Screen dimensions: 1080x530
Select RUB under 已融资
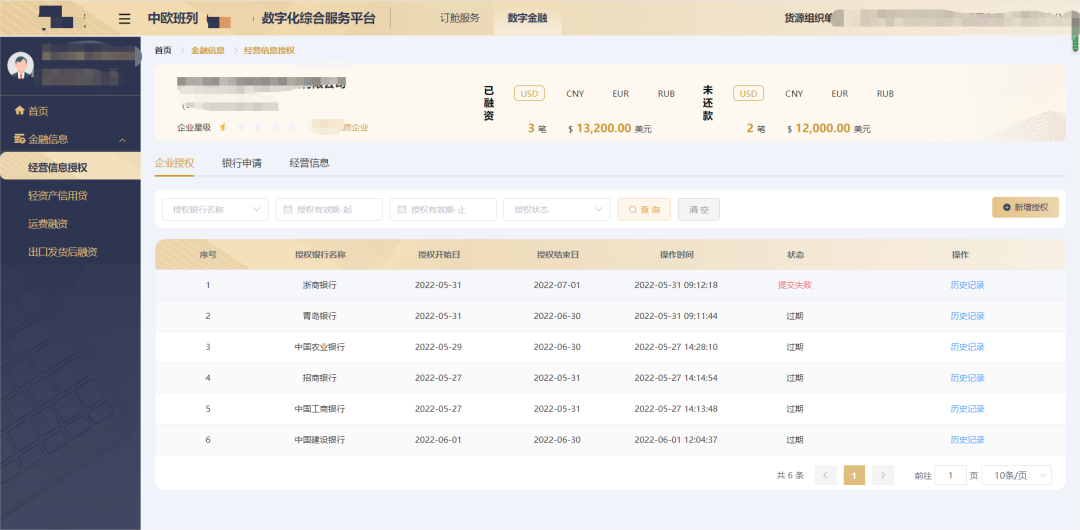(666, 94)
